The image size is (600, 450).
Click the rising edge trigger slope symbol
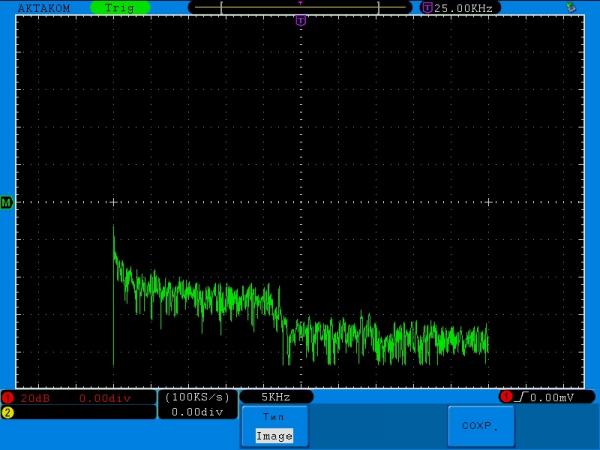tap(521, 397)
